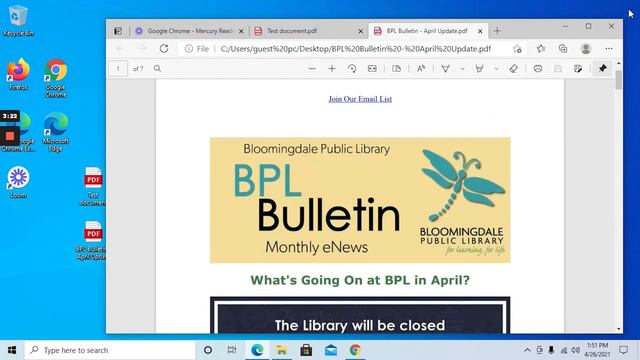The image size is (640, 360).
Task: Open Task View
Action: (x=232, y=350)
